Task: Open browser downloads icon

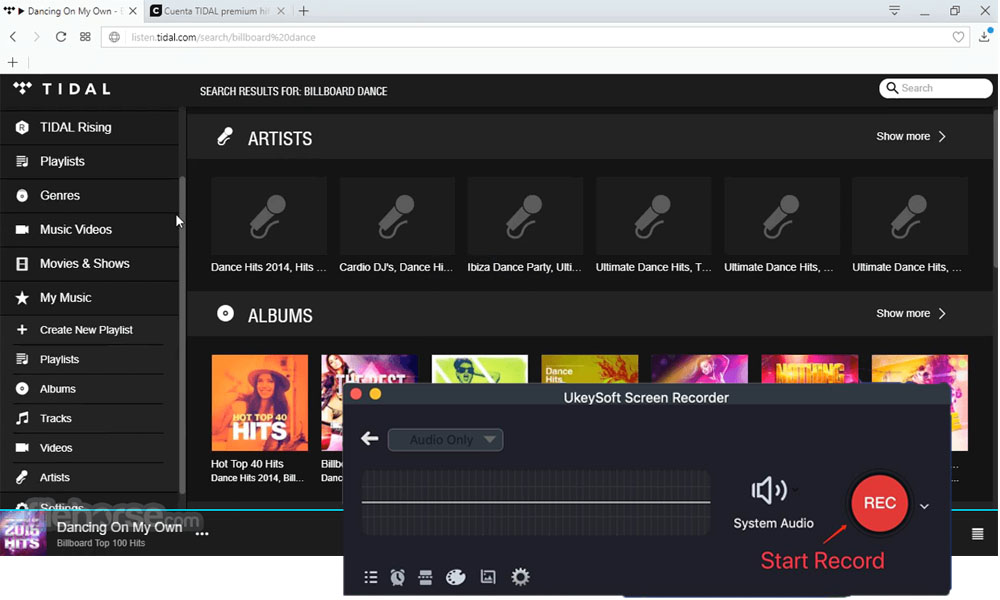Action: coord(984,36)
